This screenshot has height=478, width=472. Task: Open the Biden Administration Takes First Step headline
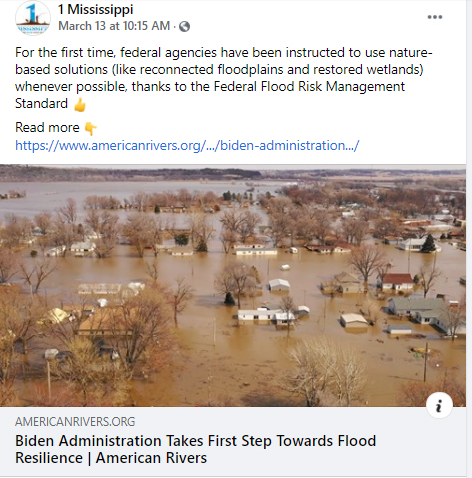[195, 449]
